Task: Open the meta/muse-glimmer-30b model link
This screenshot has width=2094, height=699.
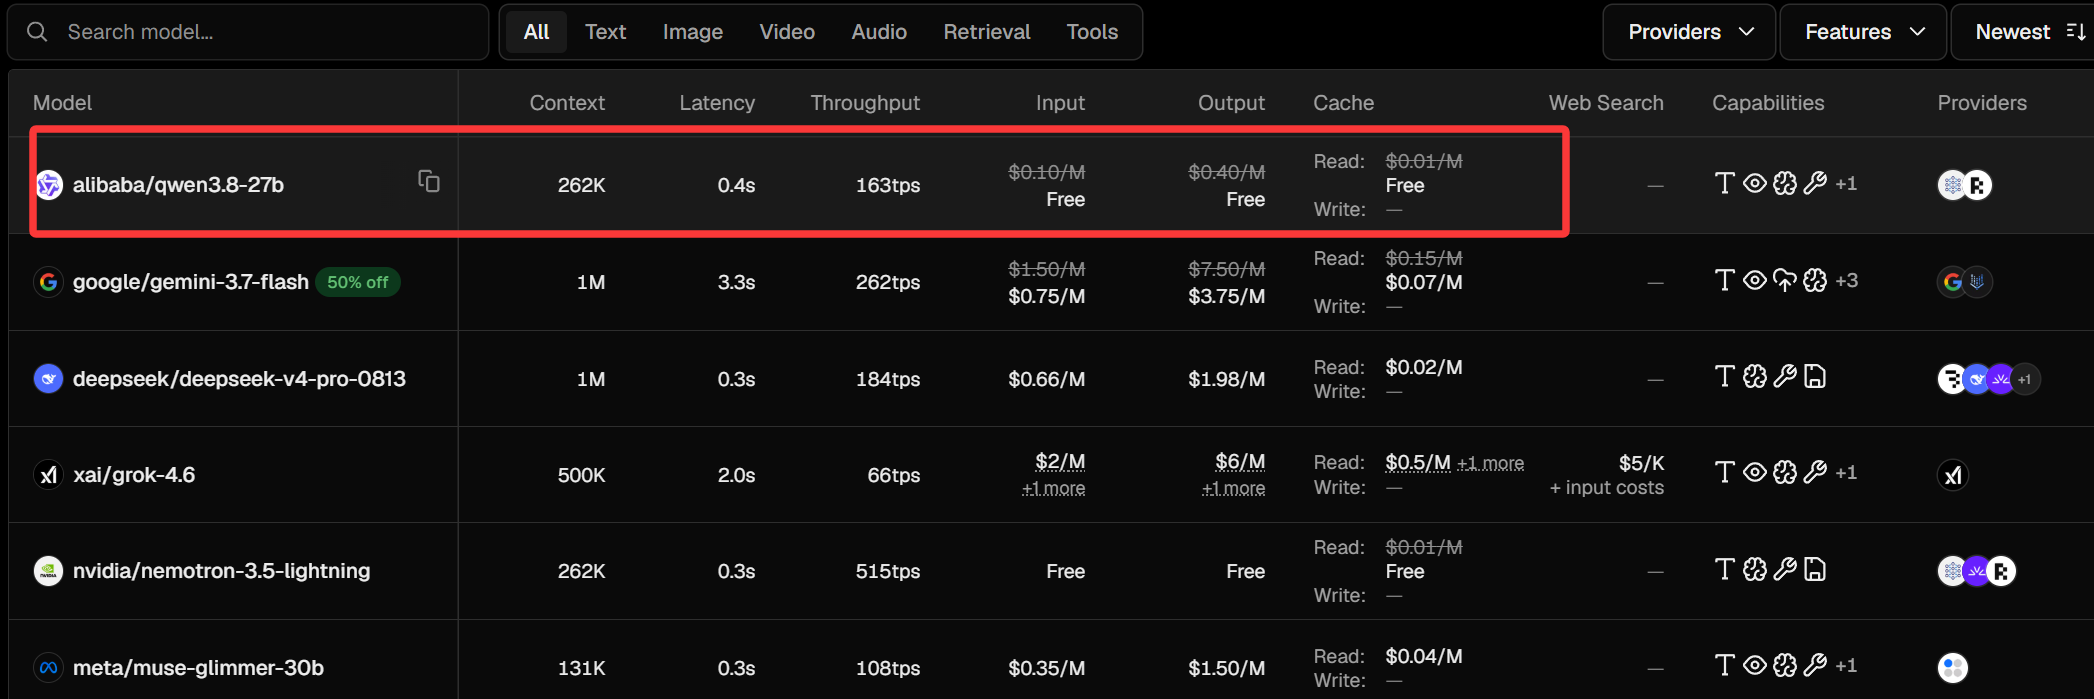Action: click(198, 667)
